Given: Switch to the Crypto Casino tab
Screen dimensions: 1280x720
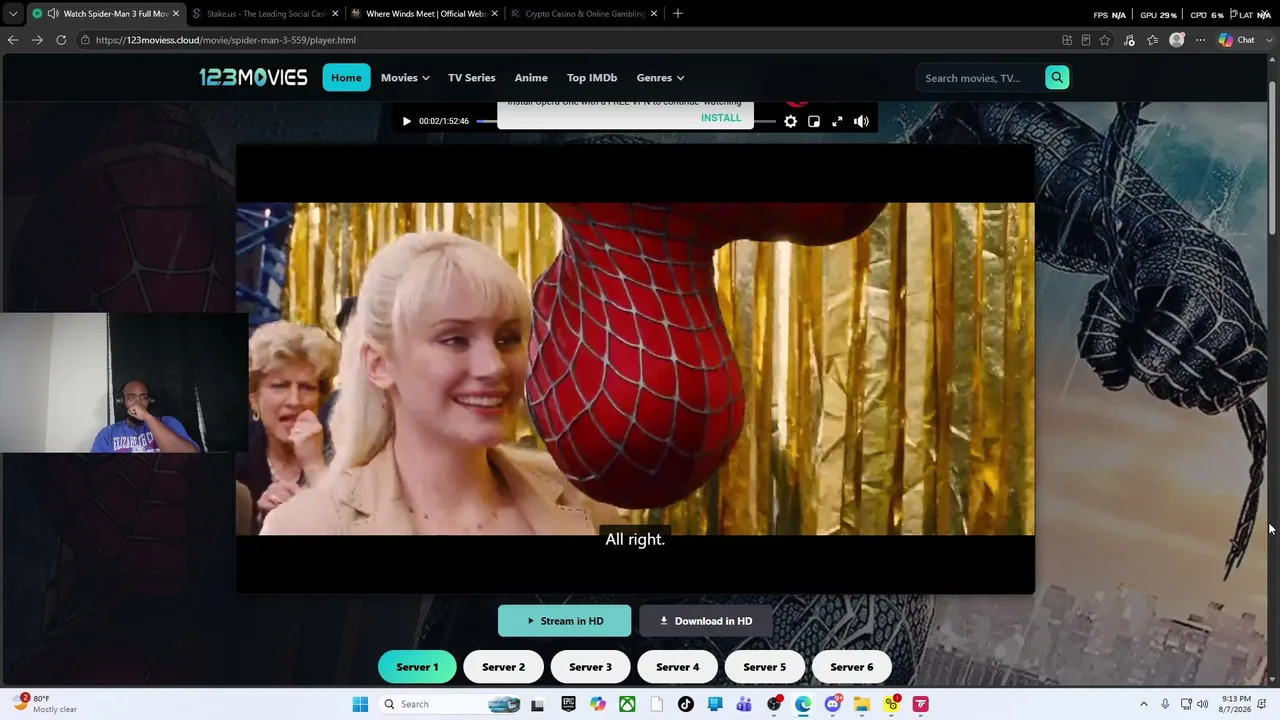Looking at the screenshot, I should click(584, 13).
